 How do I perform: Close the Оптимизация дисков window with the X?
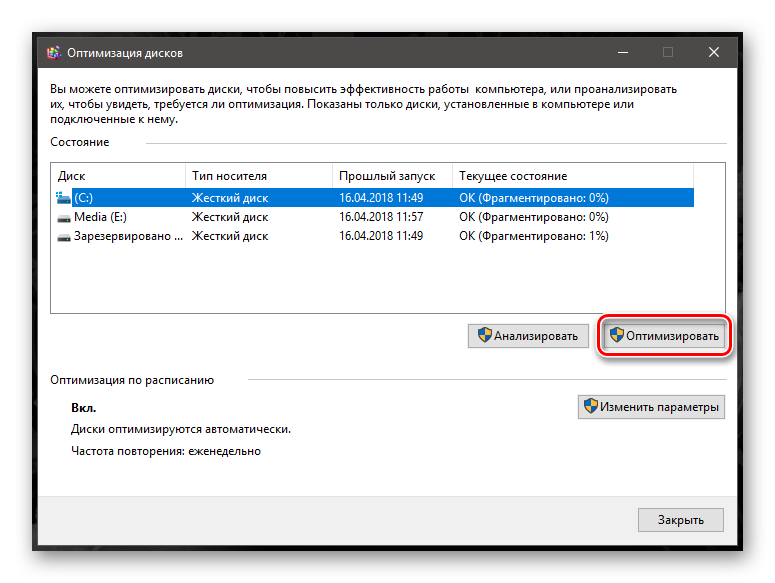pos(714,52)
